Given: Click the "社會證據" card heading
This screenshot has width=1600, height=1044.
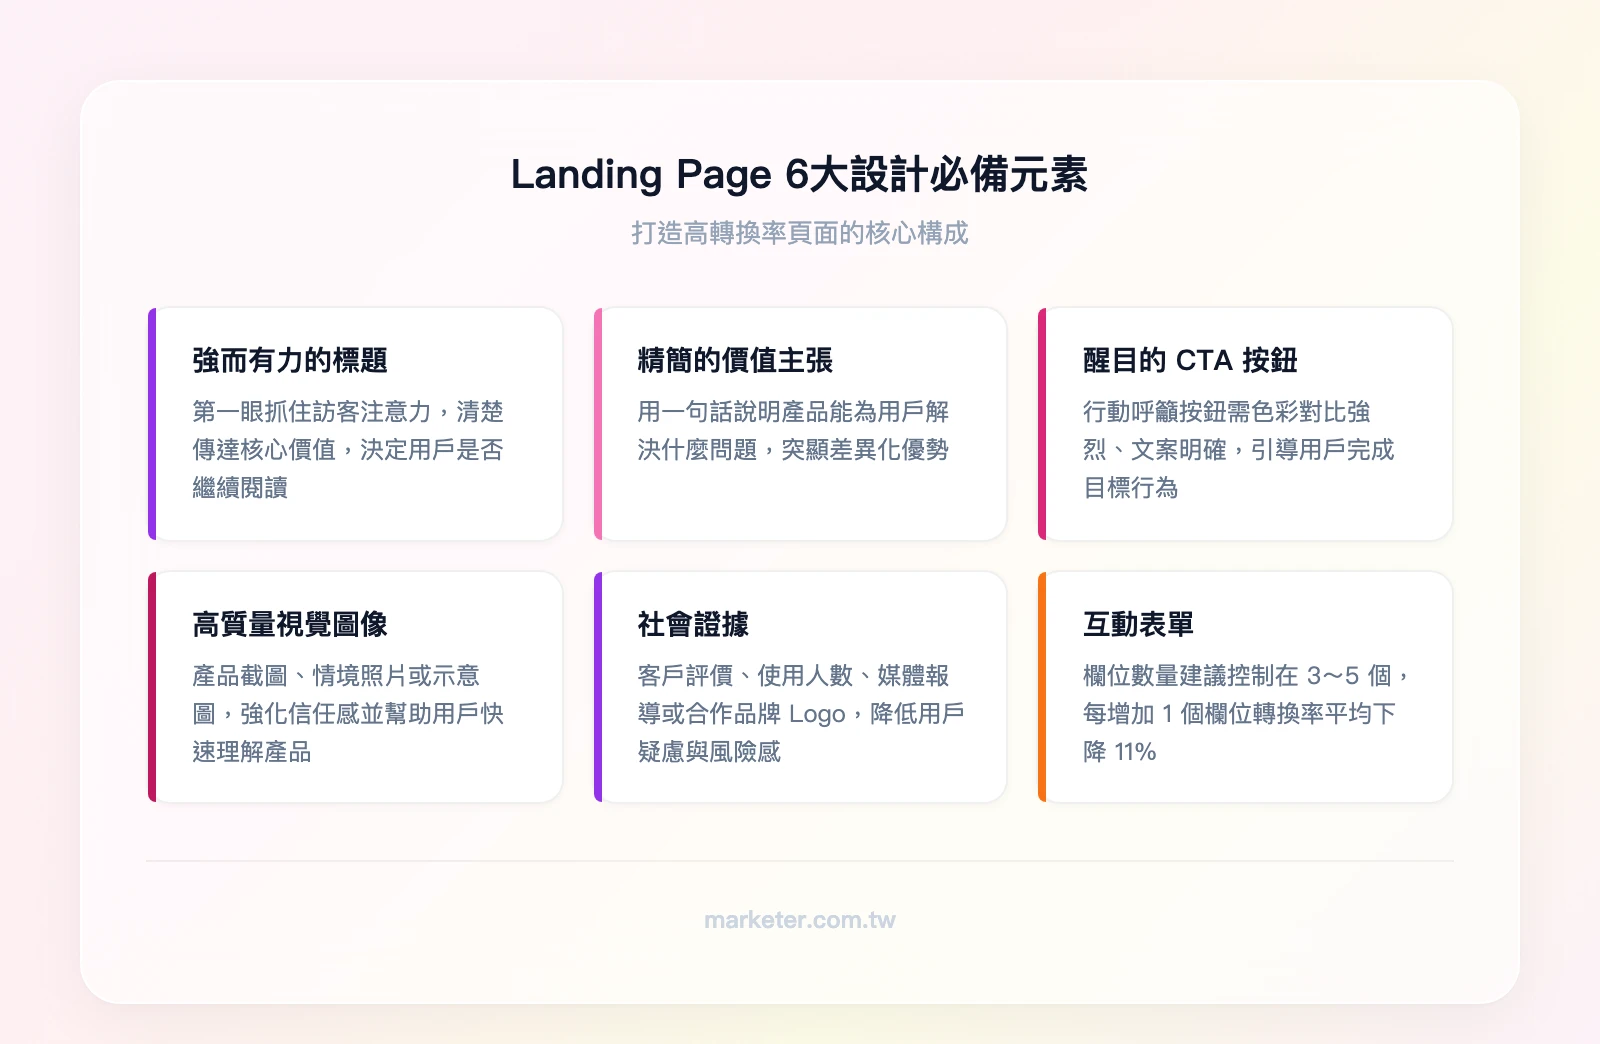Looking at the screenshot, I should click(x=695, y=623).
